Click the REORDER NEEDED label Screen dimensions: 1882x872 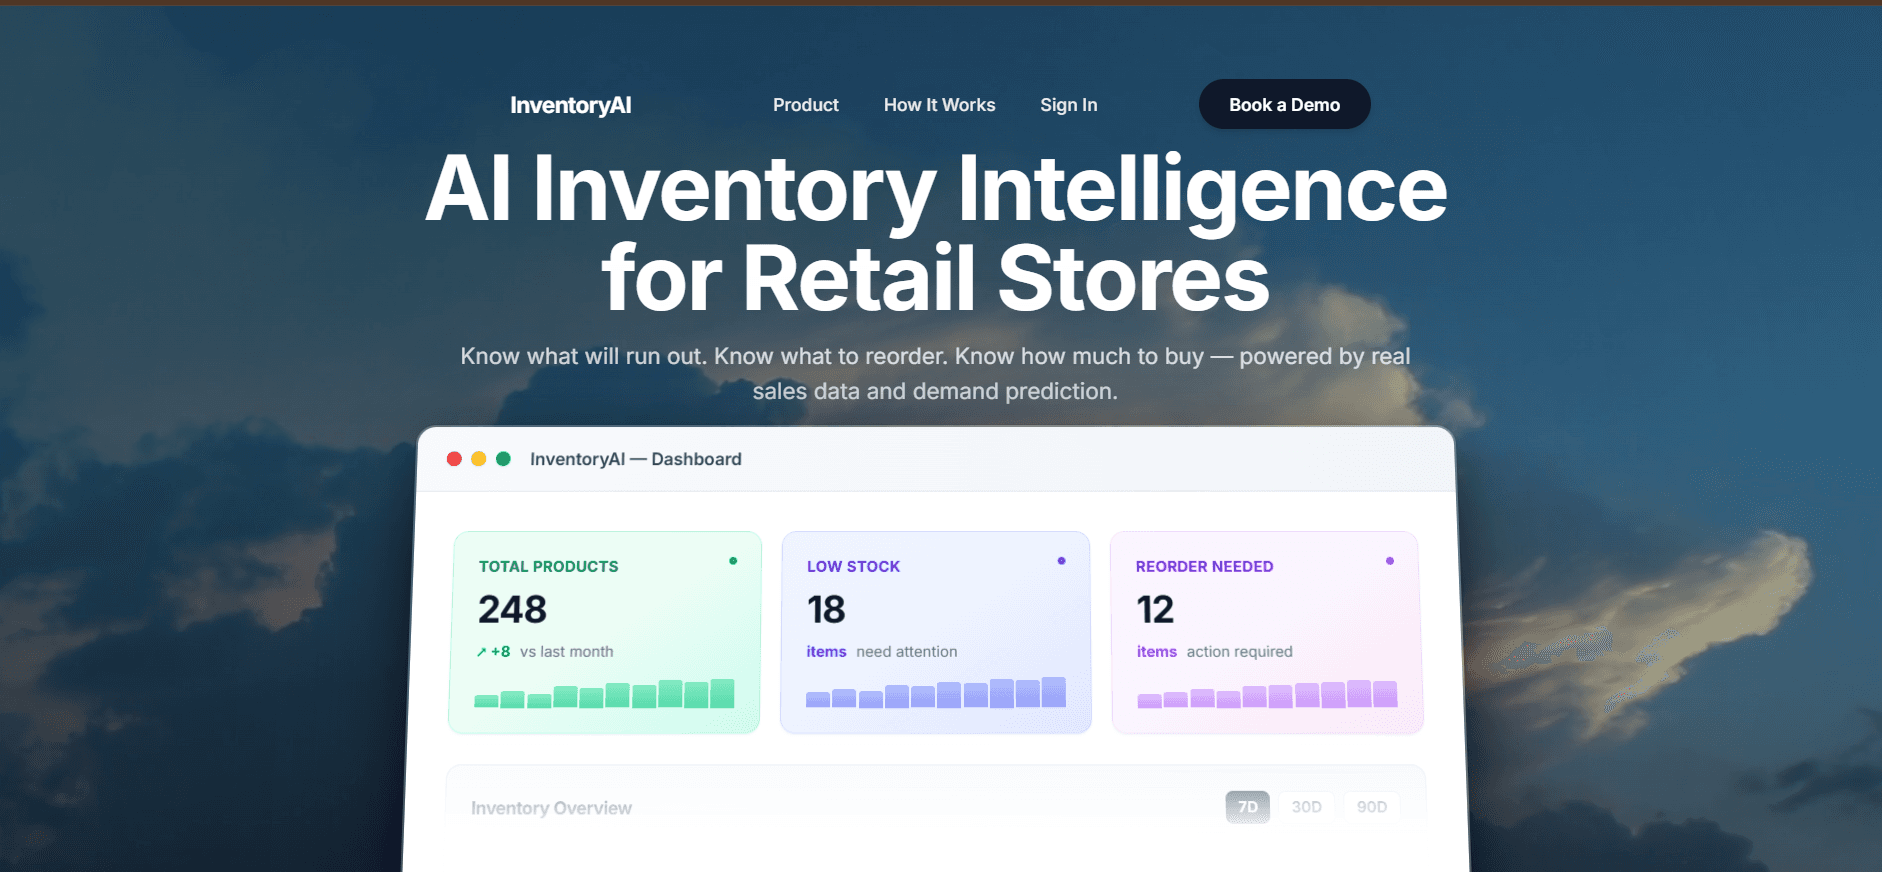click(x=1204, y=566)
